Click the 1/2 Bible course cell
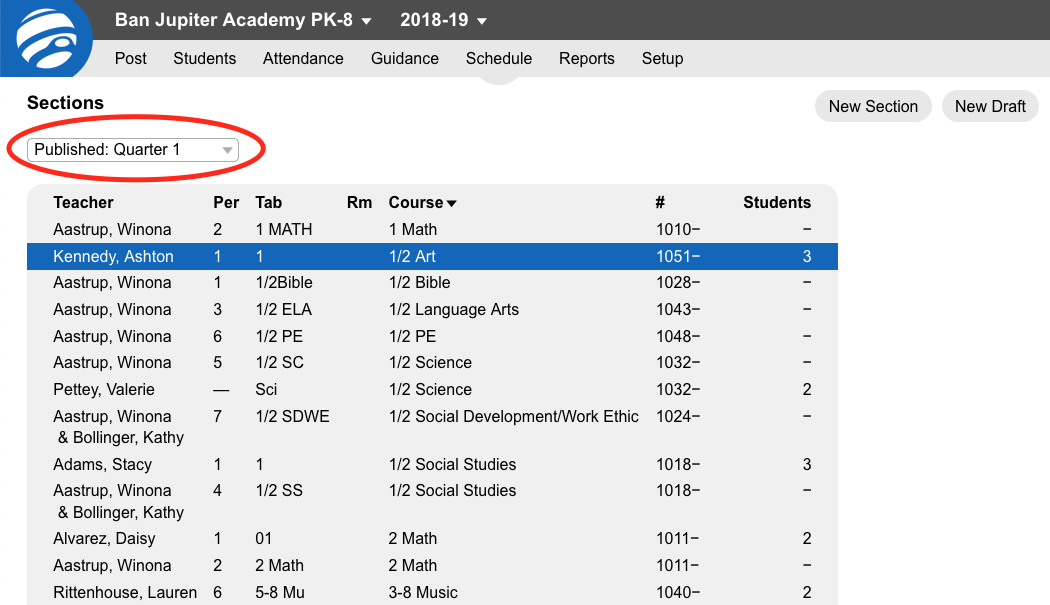The image size is (1050, 605). [x=419, y=283]
